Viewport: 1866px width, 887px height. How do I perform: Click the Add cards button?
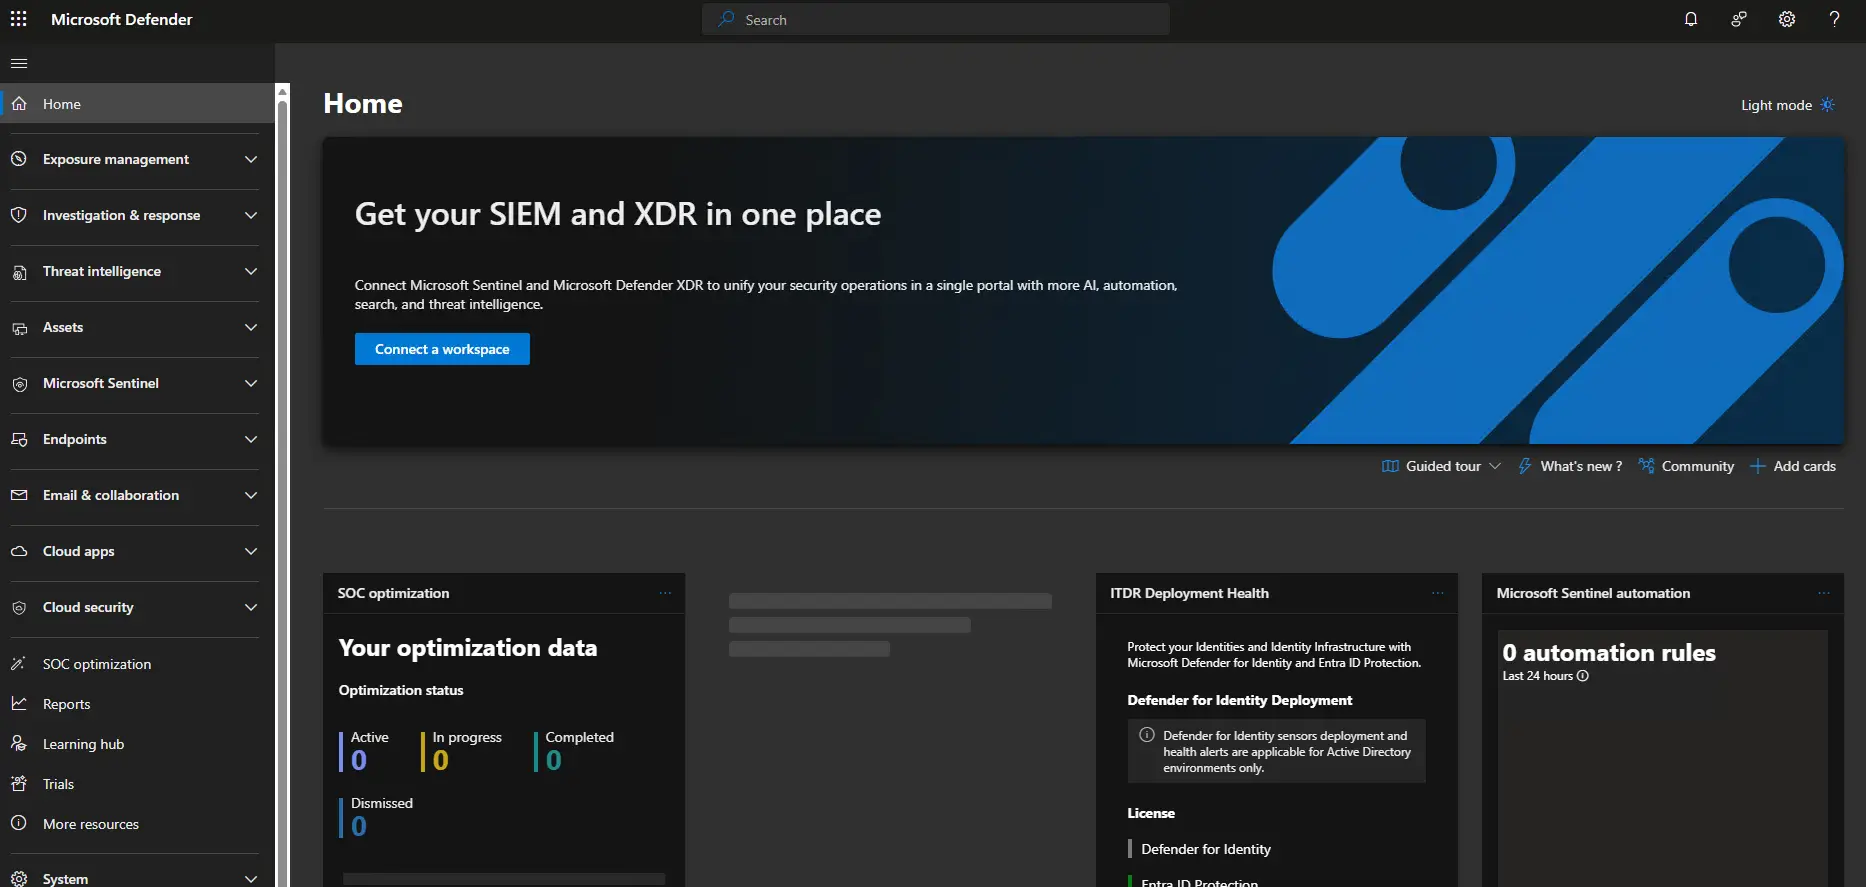[1793, 466]
